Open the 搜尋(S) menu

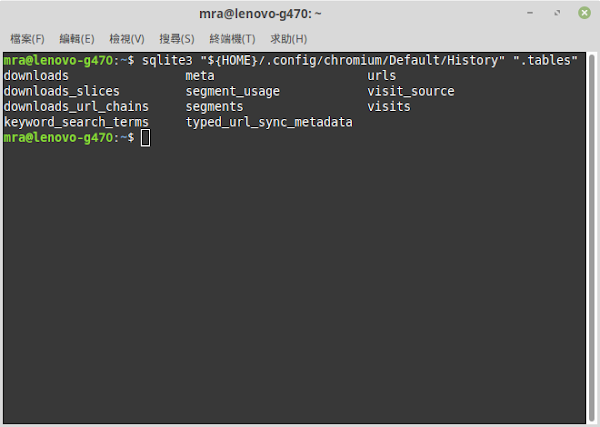pos(177,39)
